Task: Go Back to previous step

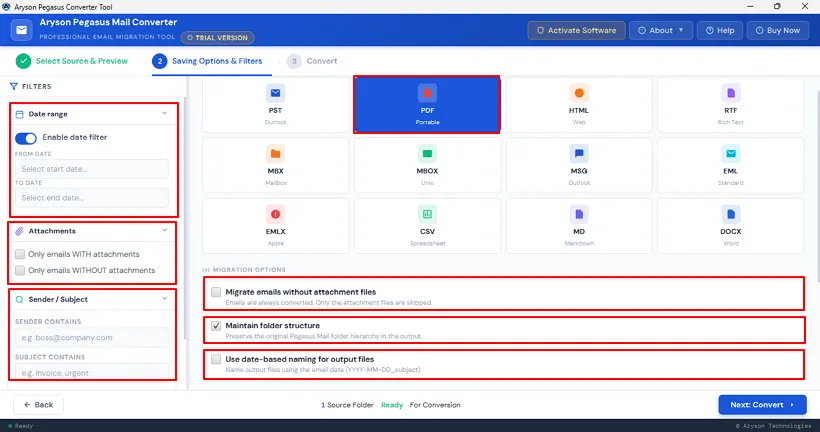Action: (x=38, y=405)
